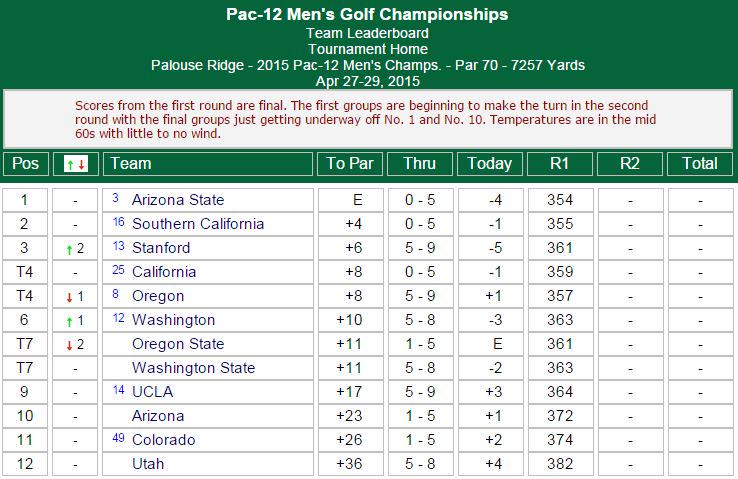The height and width of the screenshot is (479, 738).
Task: Click the Total column header
Action: [x=700, y=164]
